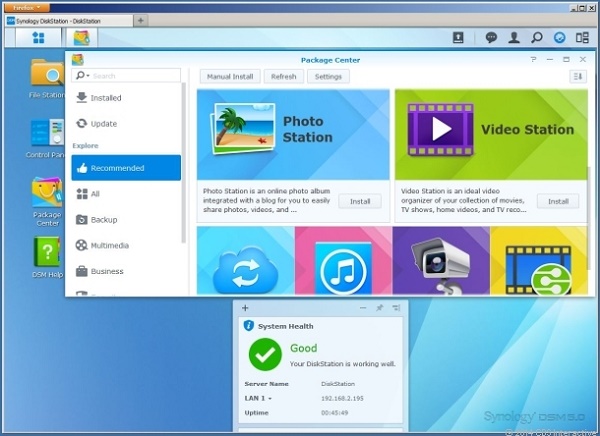Image resolution: width=600 pixels, height=436 pixels.
Task: Click the Explore section label
Action: pos(85,146)
